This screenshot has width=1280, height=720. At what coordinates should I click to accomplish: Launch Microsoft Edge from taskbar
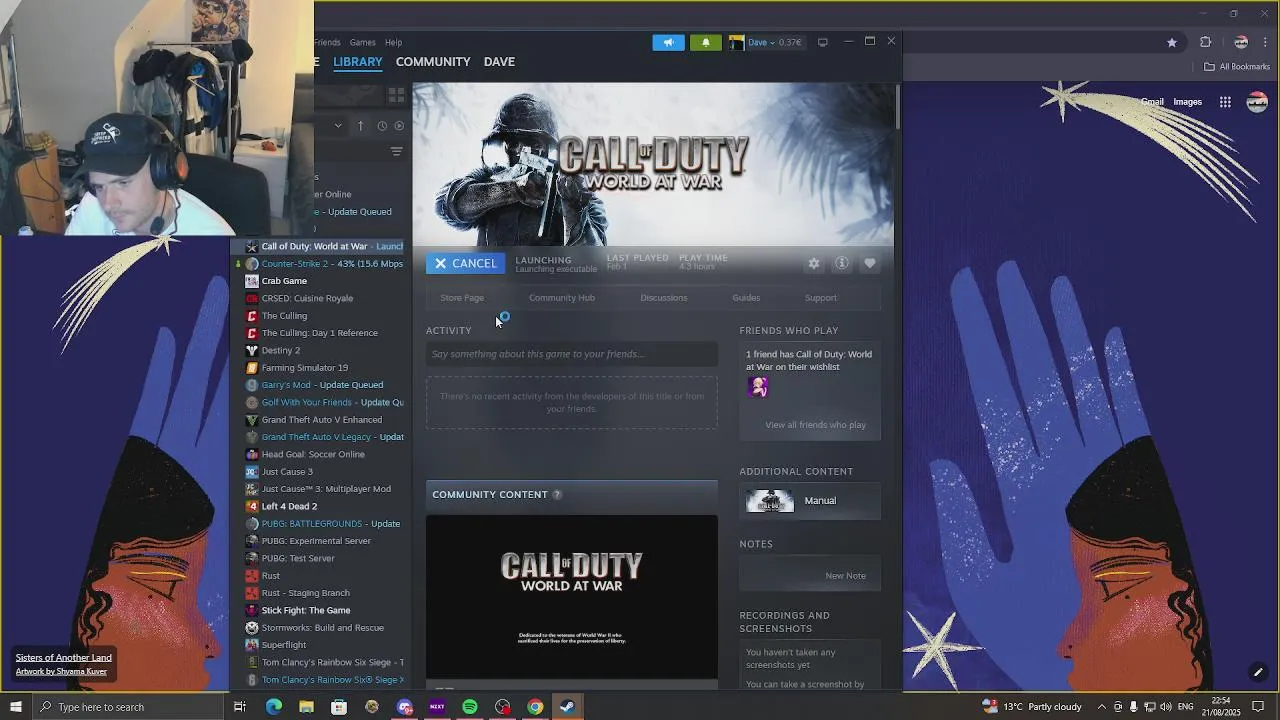click(x=274, y=707)
